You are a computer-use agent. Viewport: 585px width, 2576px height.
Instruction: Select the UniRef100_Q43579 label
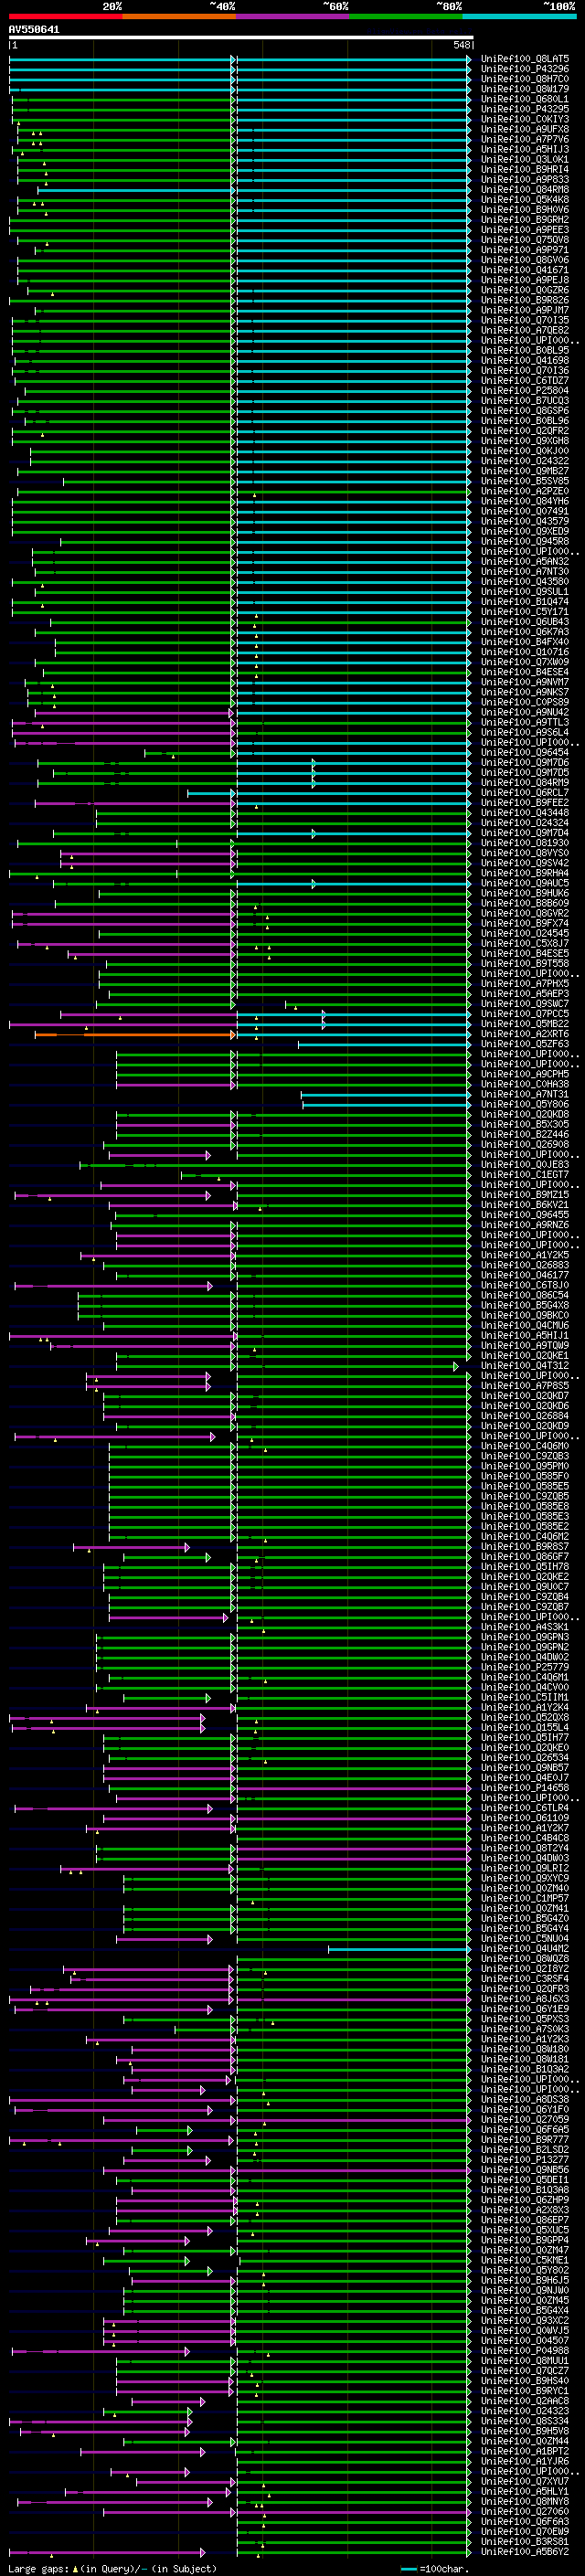pyautogui.click(x=525, y=521)
